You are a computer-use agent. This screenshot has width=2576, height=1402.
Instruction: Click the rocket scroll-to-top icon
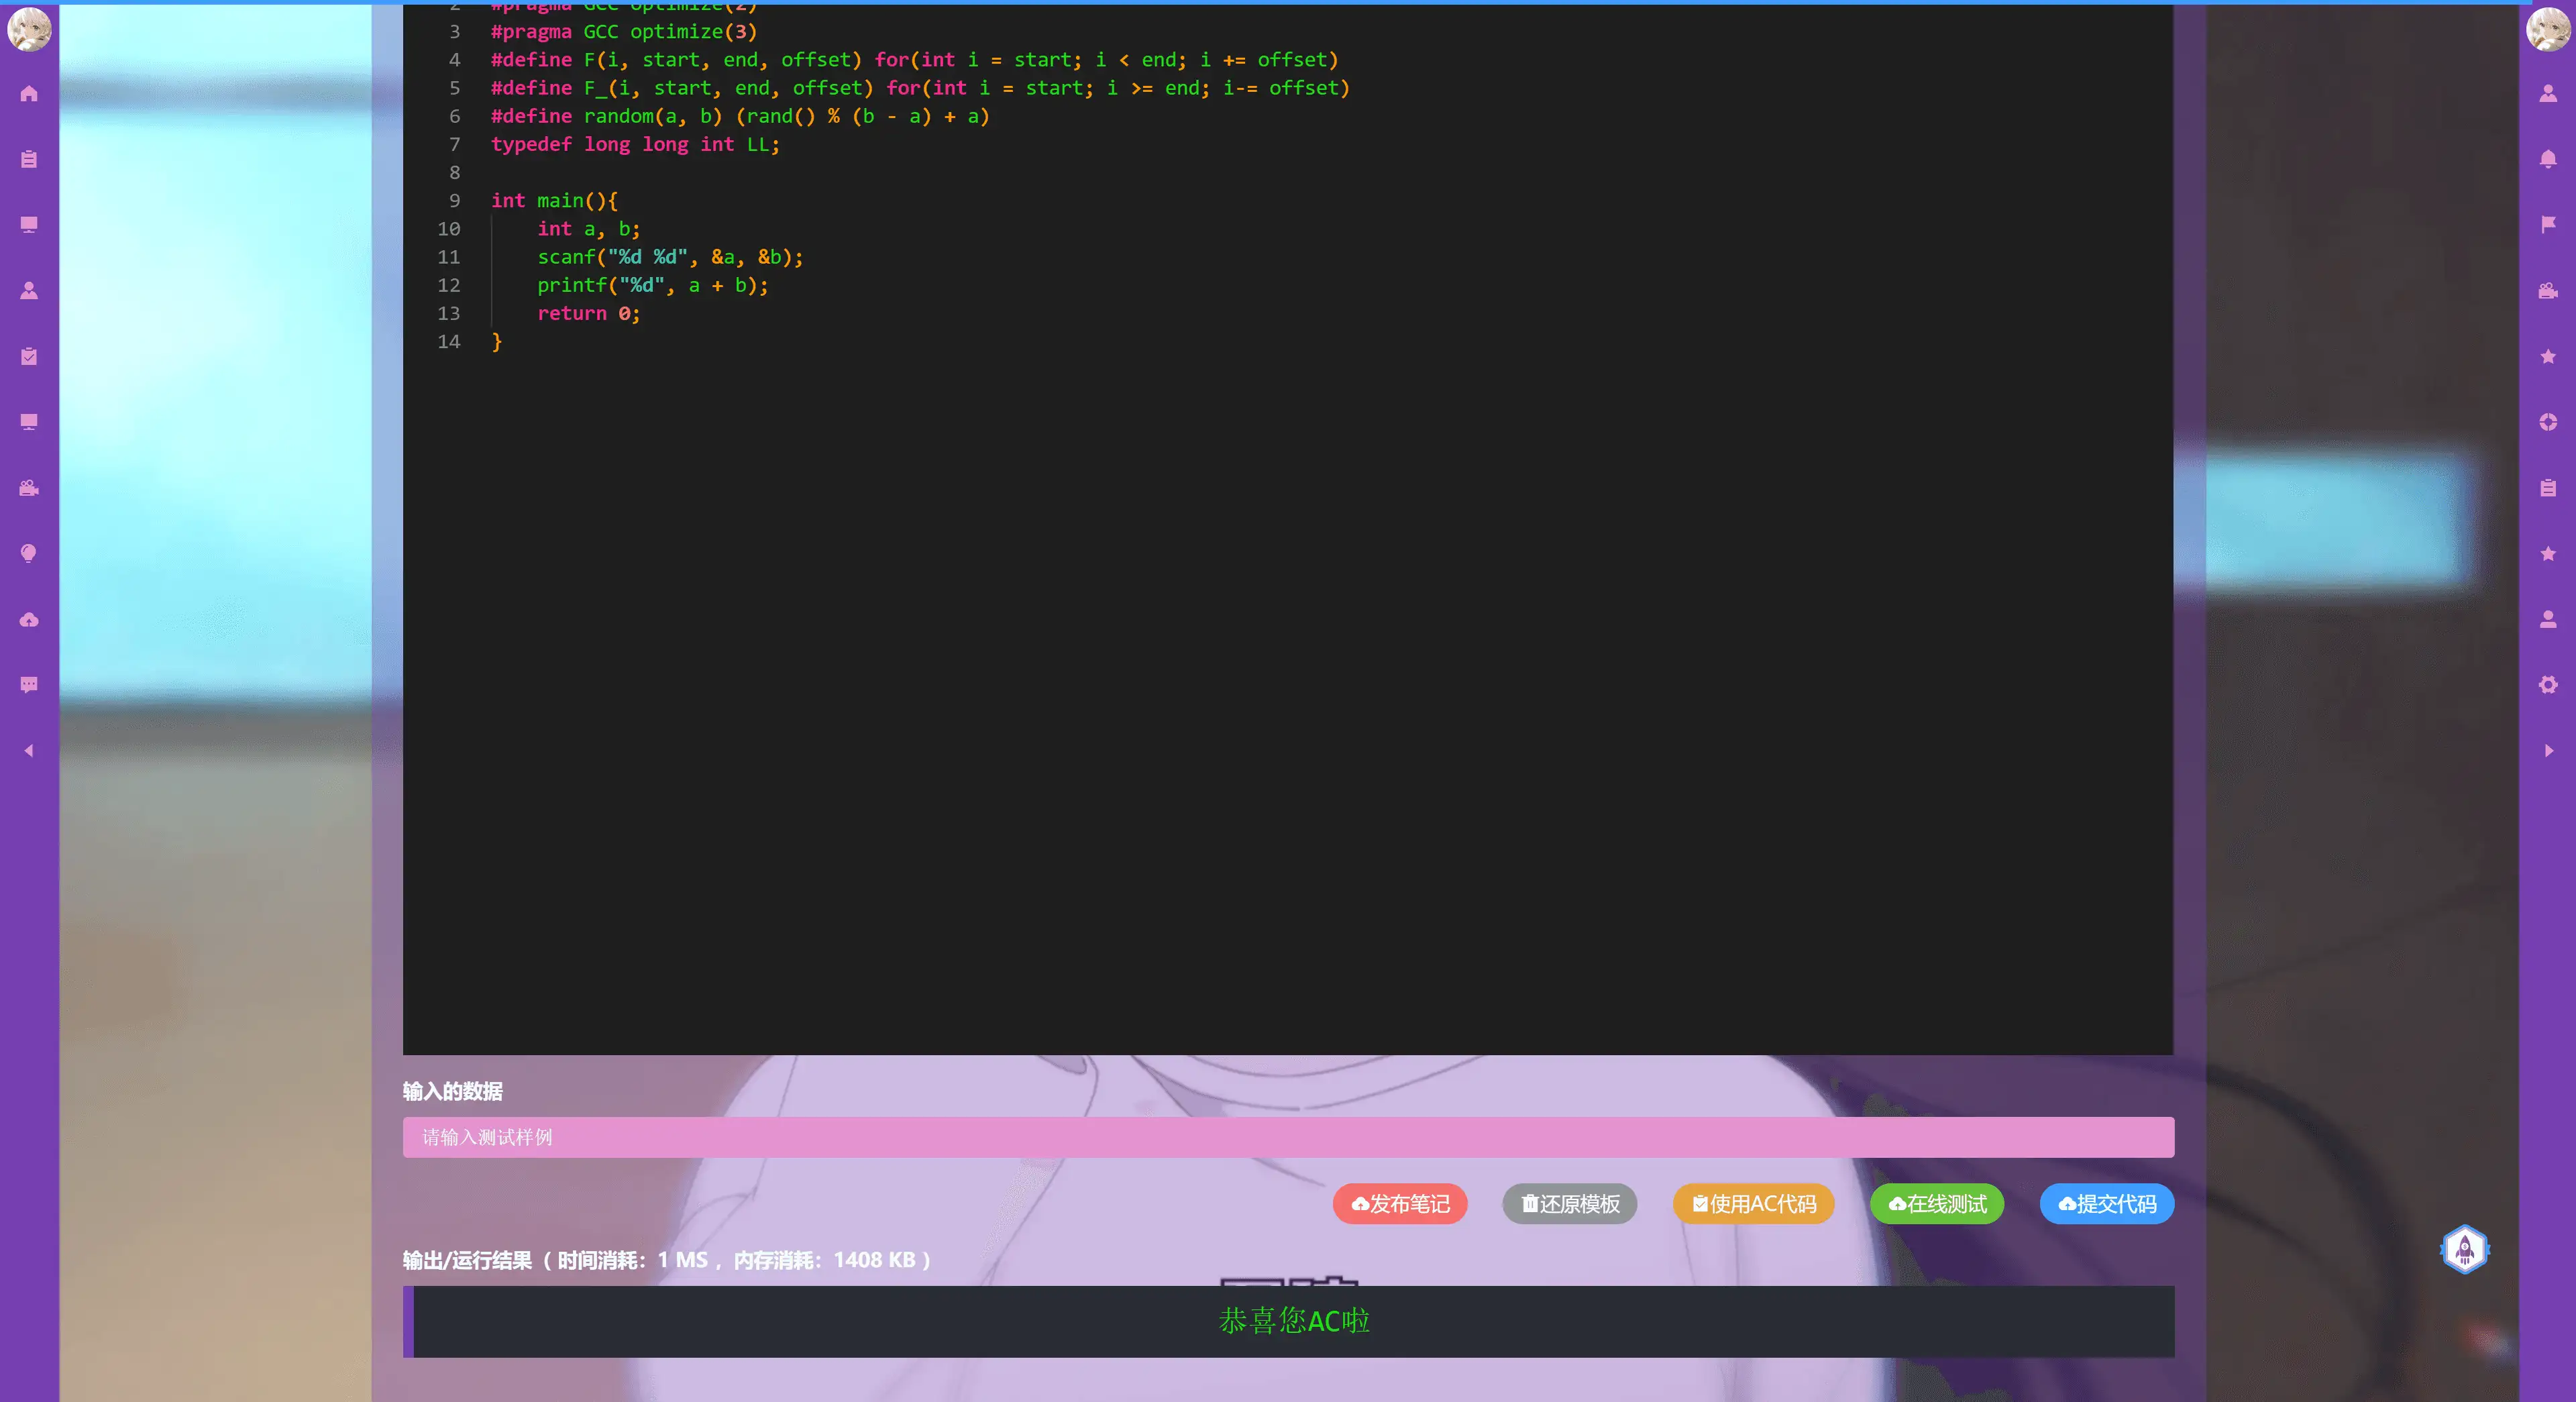(x=2464, y=1249)
